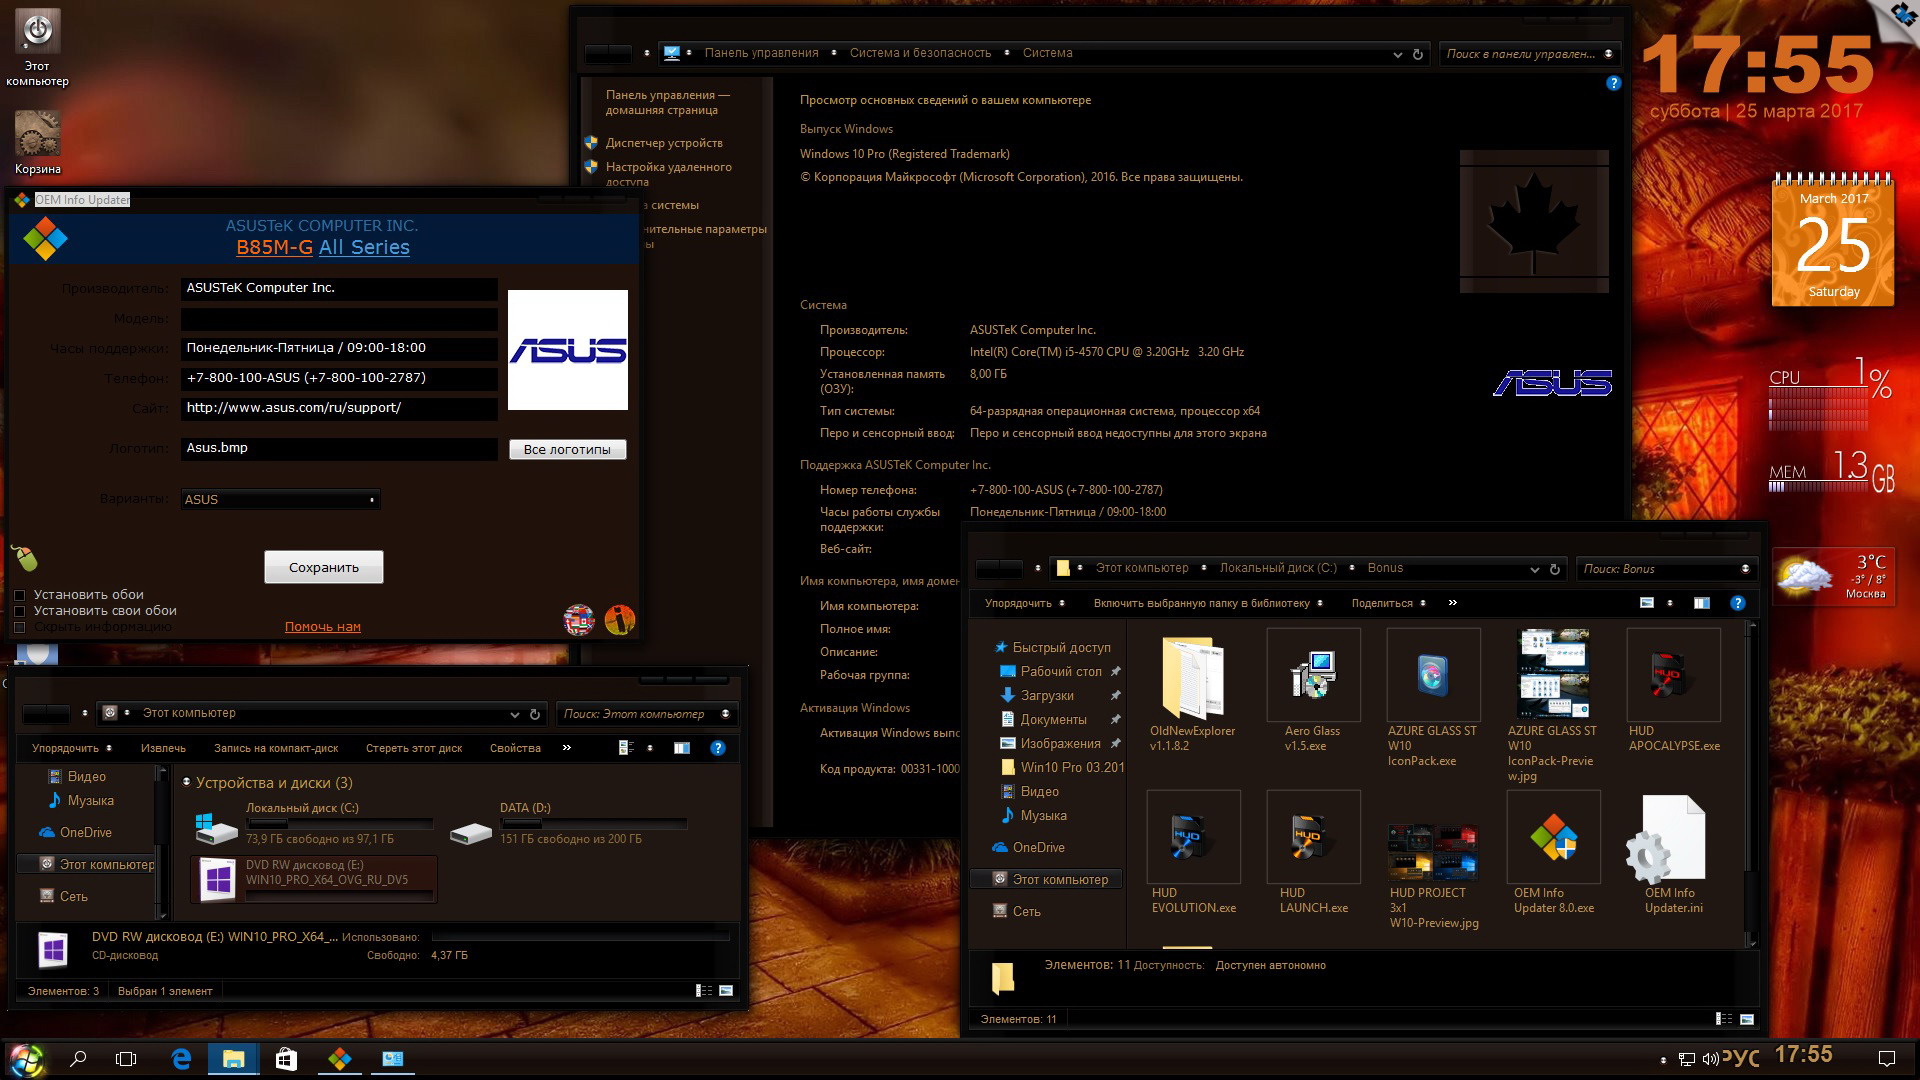Open the Store icon on the taskbar
The image size is (1920, 1080).
click(x=286, y=1059)
